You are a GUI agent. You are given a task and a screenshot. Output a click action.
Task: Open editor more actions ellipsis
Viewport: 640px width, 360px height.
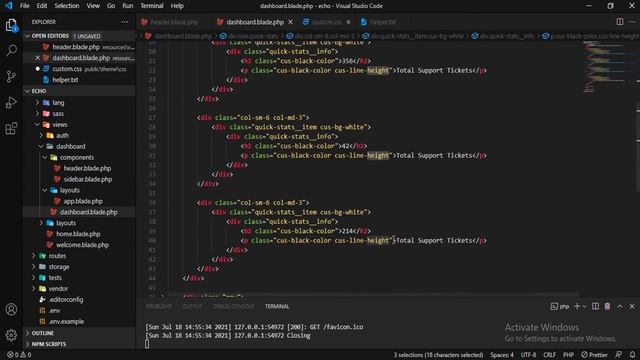632,22
